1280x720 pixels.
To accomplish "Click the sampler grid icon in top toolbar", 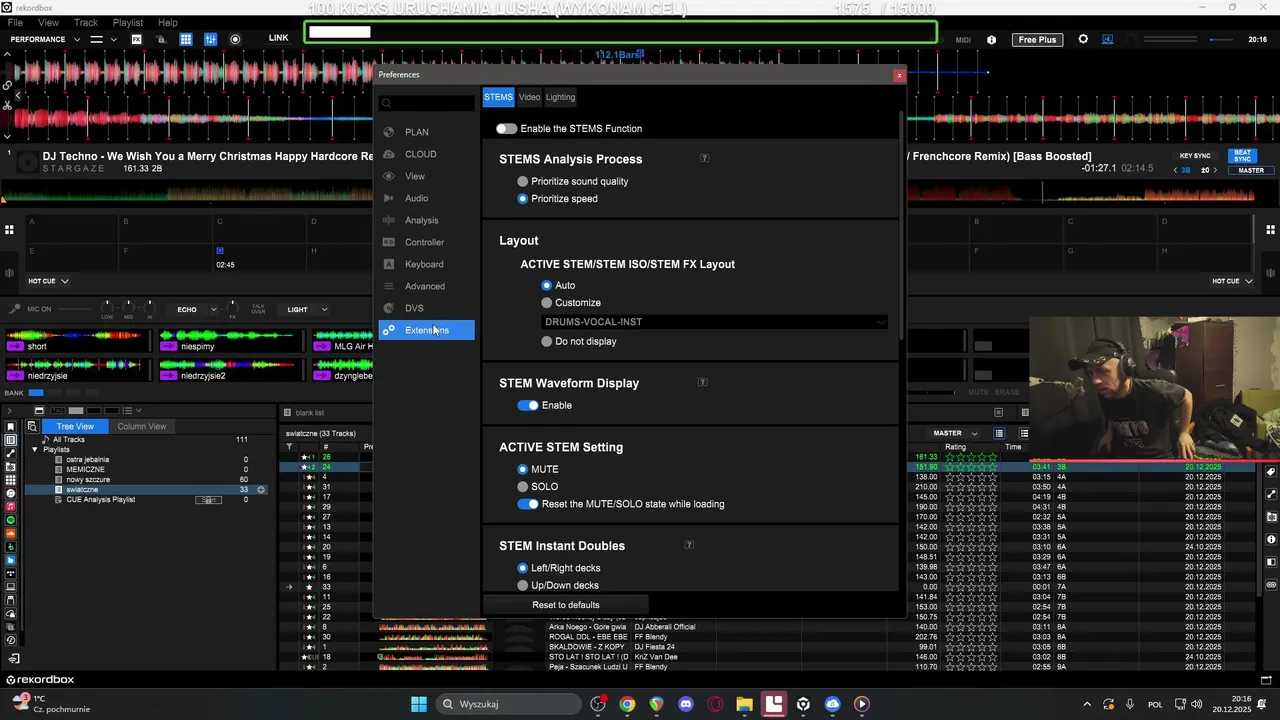I will 186,39.
